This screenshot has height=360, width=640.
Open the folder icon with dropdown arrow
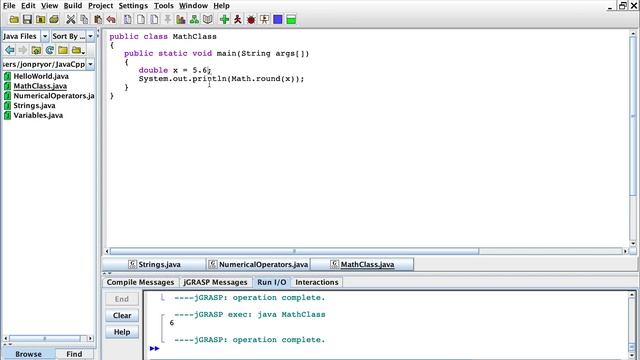click(x=78, y=50)
